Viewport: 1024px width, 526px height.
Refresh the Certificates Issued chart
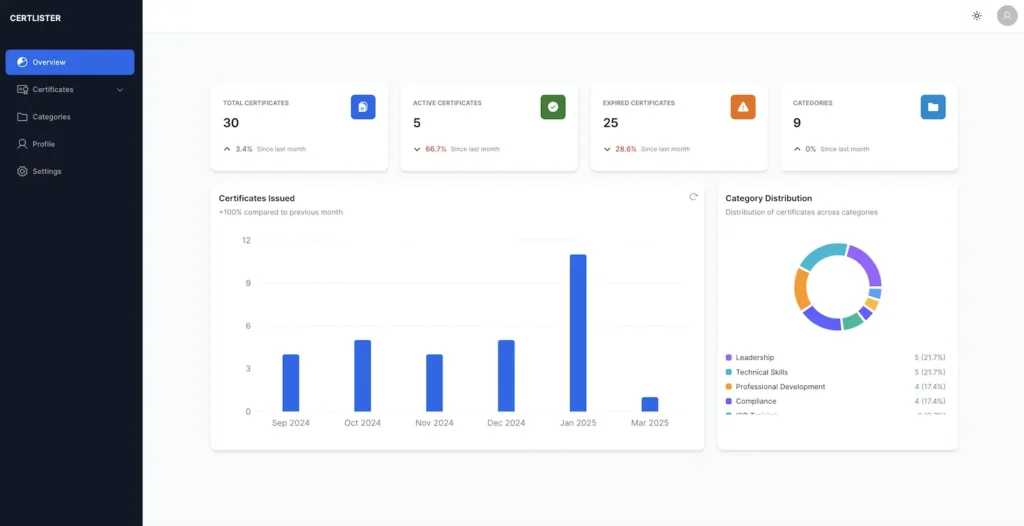point(694,197)
